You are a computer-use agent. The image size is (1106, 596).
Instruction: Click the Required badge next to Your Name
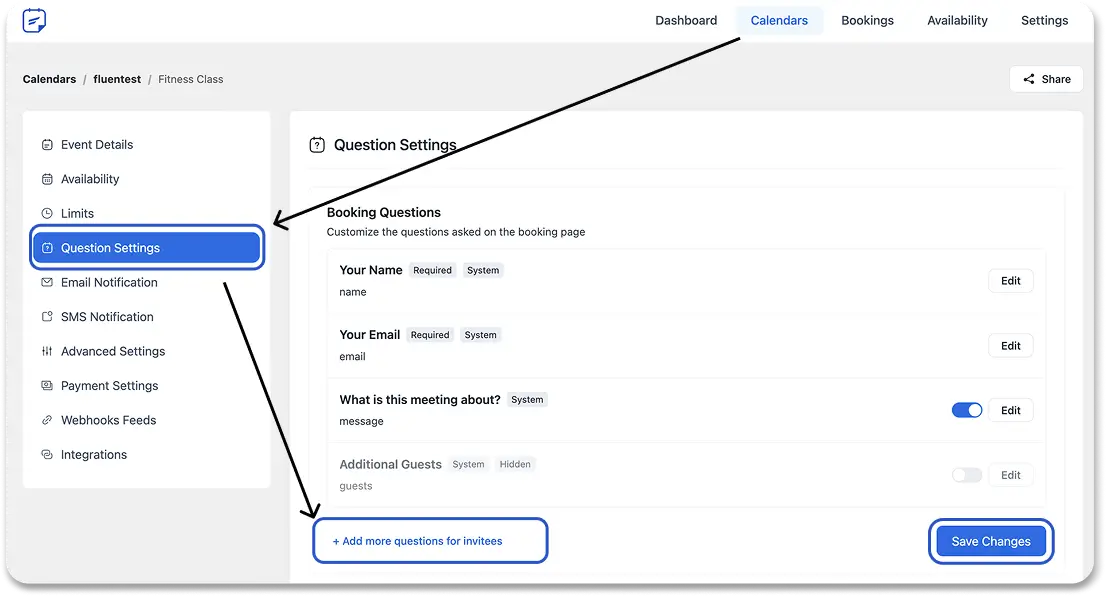tap(432, 270)
